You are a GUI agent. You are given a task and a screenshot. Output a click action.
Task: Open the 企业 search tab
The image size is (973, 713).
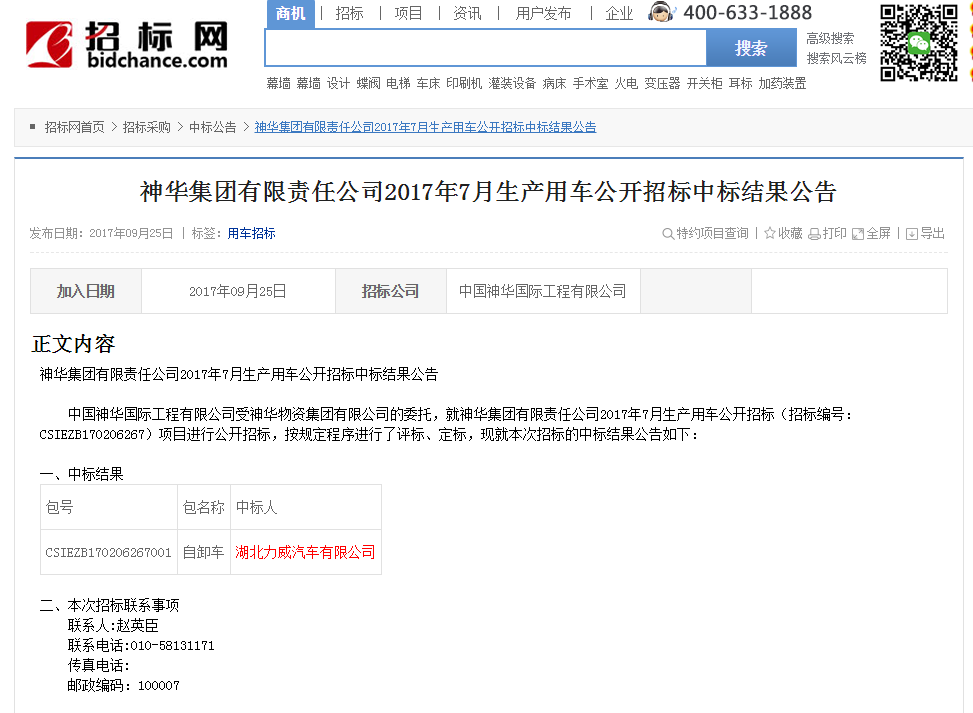click(x=619, y=14)
